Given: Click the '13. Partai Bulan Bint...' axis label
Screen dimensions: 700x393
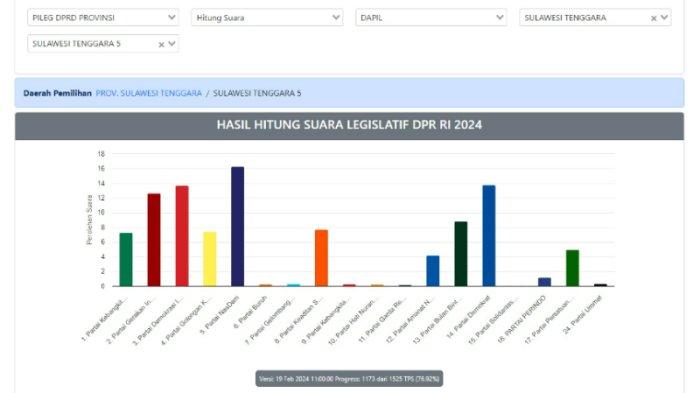Looking at the screenshot, I should pos(437,320).
